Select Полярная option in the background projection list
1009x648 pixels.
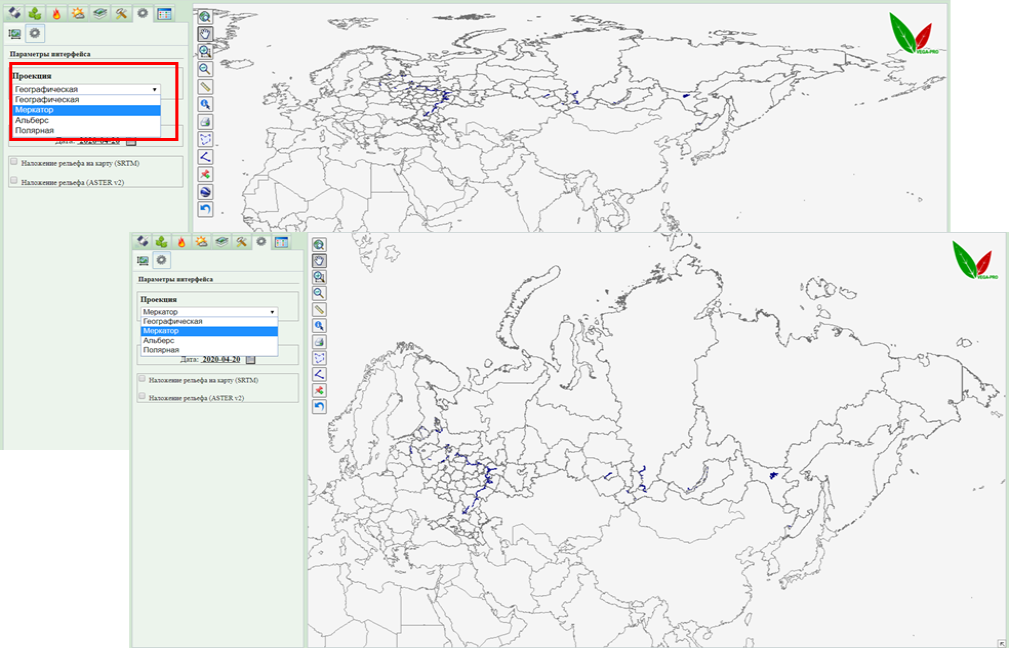click(35, 130)
